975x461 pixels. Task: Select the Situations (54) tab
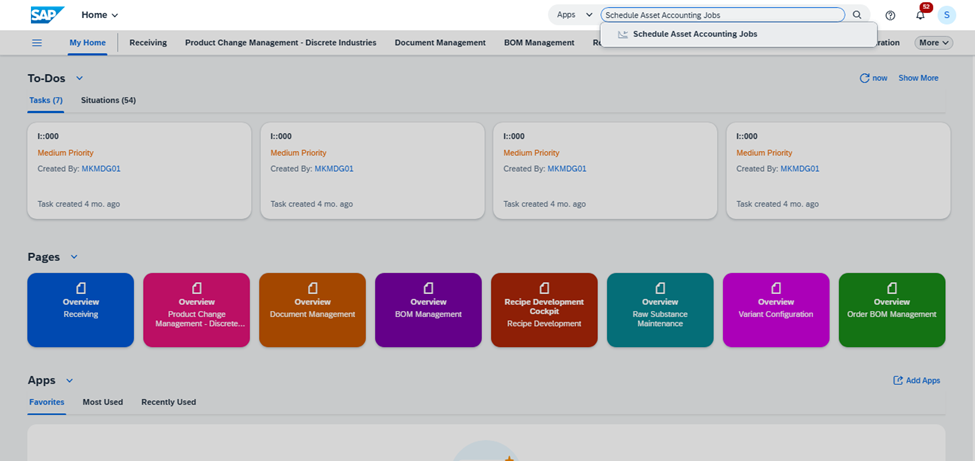click(x=108, y=100)
